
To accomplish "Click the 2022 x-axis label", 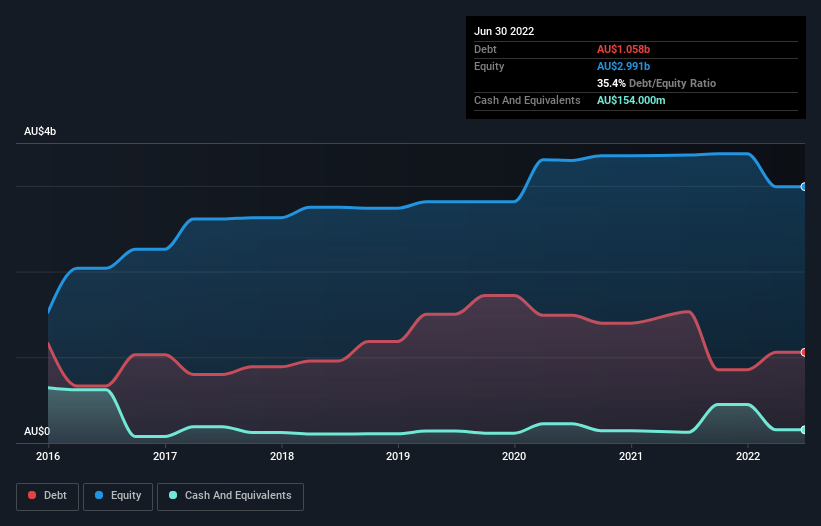I will pos(748,456).
